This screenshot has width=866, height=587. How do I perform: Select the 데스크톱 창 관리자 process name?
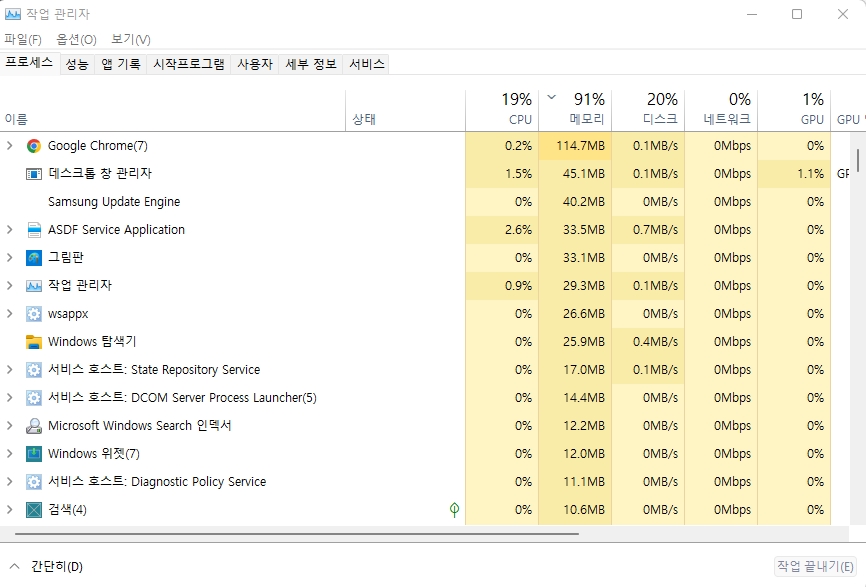[x=99, y=173]
